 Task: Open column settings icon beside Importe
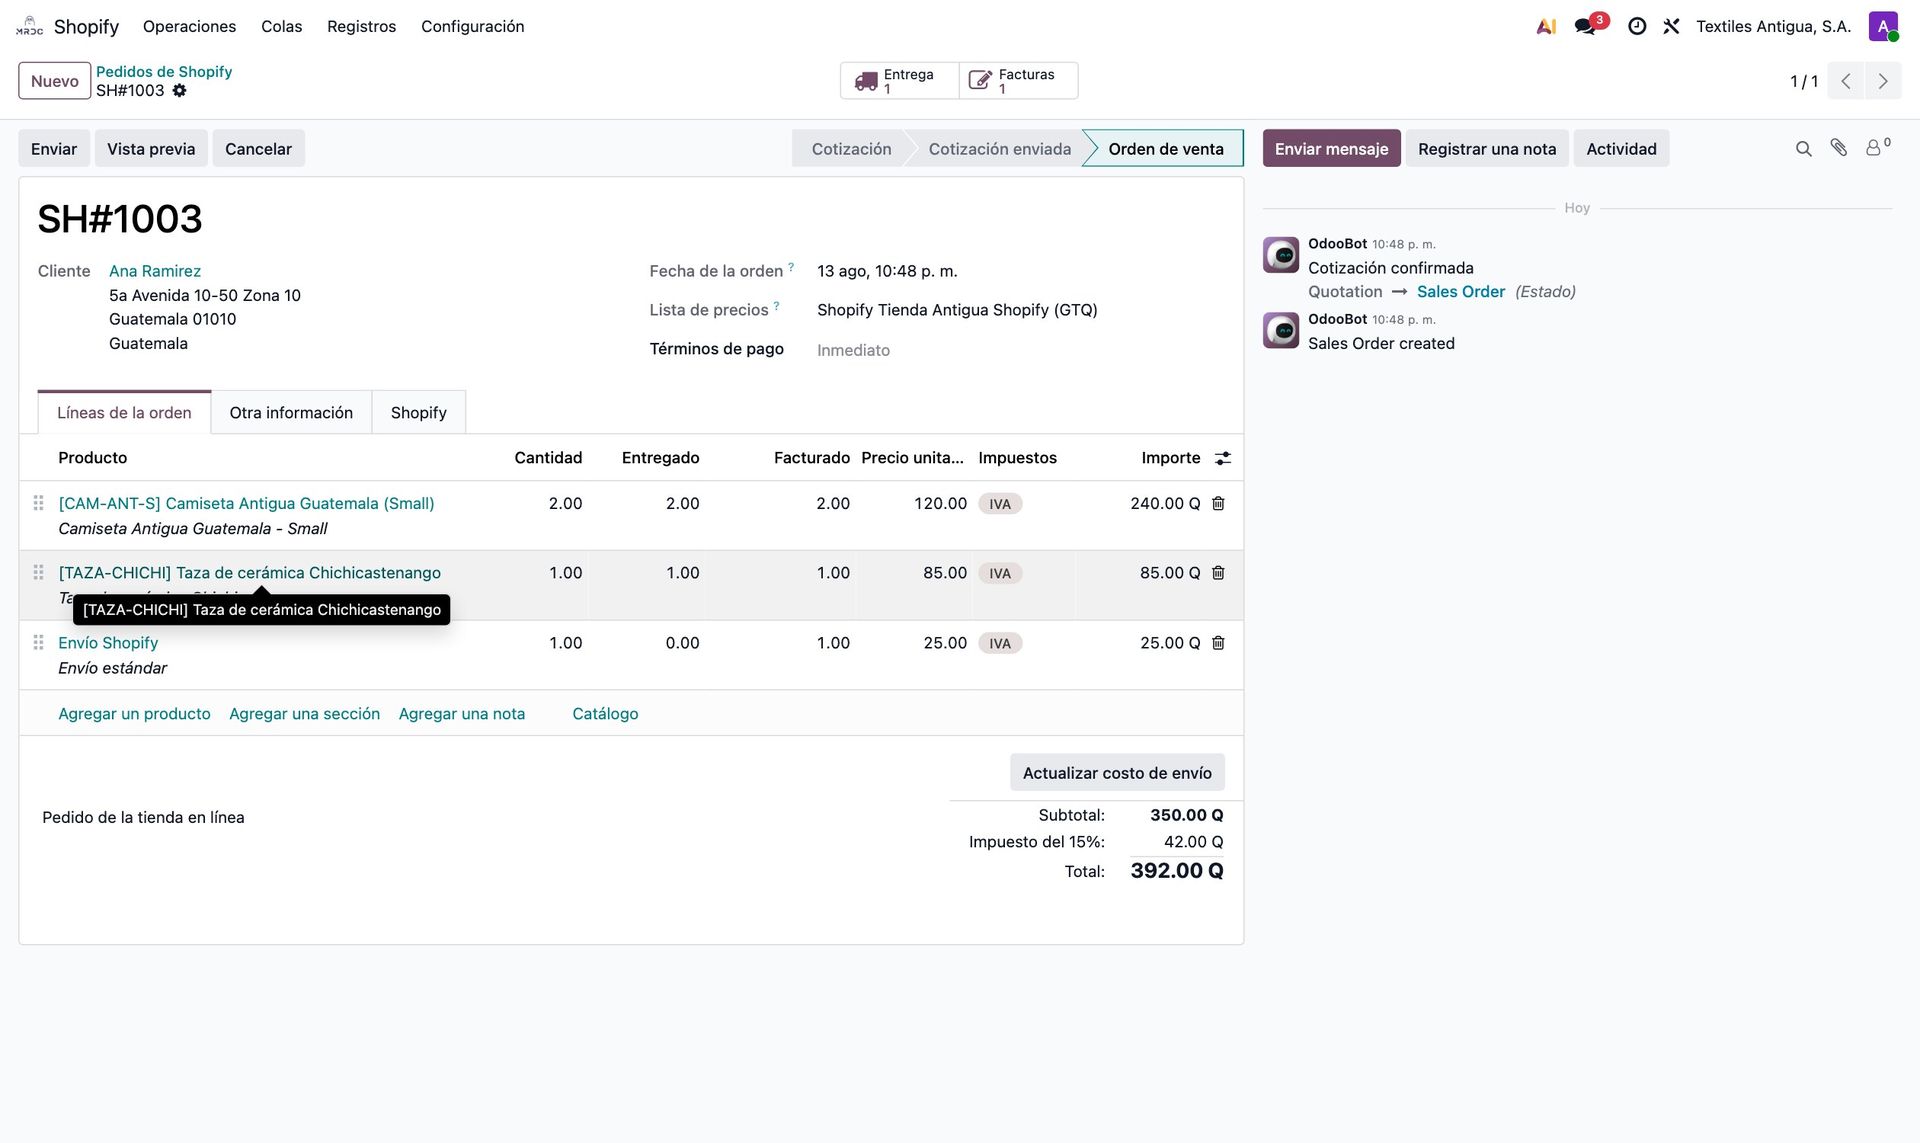1222,458
